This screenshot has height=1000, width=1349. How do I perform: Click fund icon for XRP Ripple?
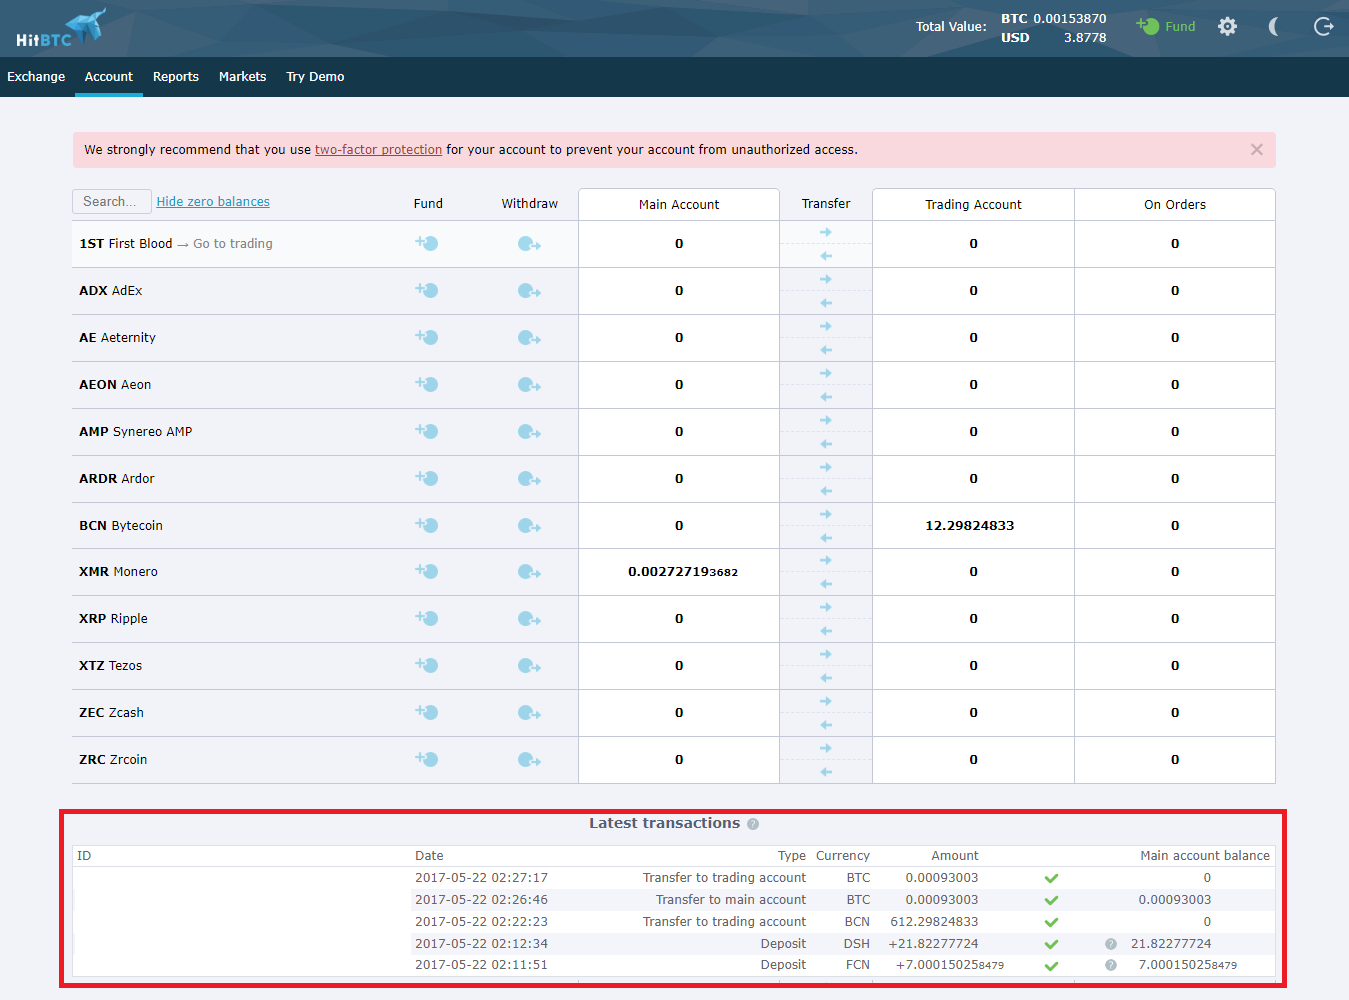(x=427, y=618)
